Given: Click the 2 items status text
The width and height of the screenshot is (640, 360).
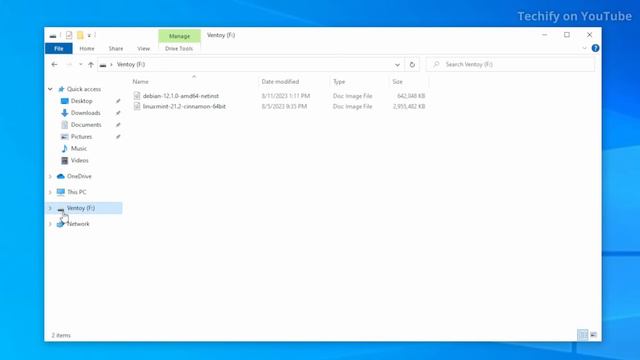Looking at the screenshot, I should [61, 336].
